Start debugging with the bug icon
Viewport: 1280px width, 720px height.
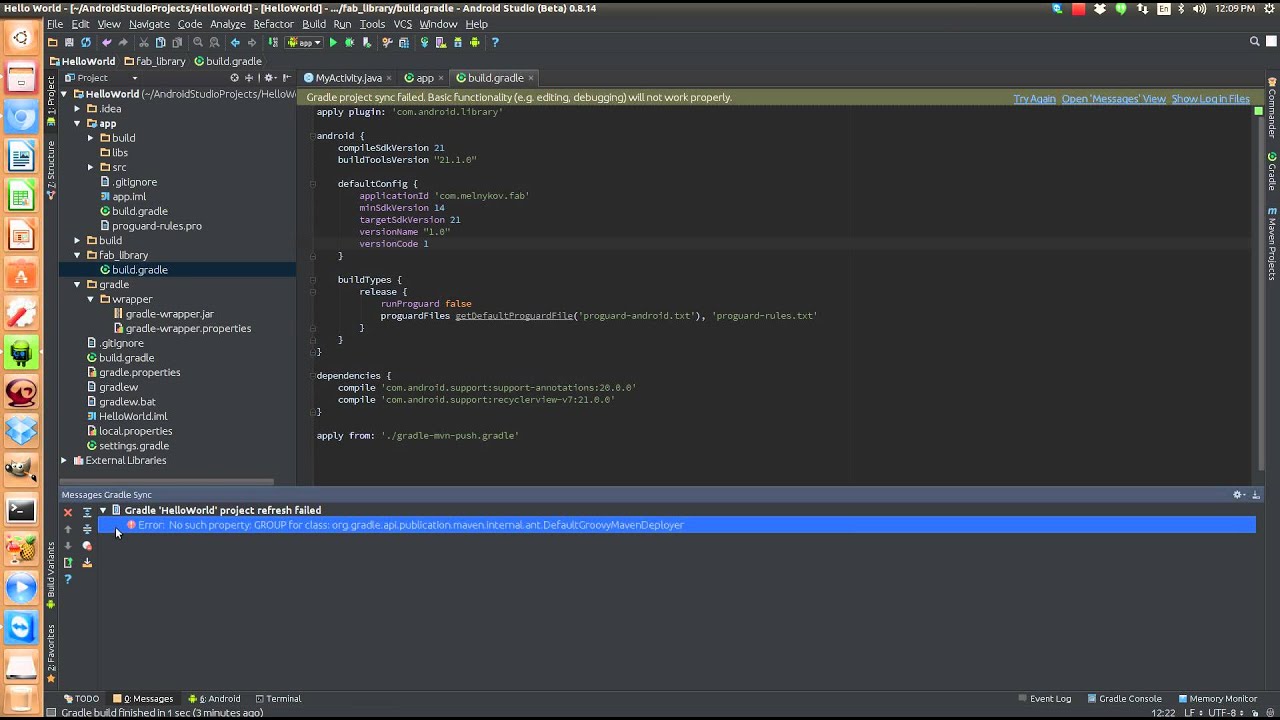point(349,42)
